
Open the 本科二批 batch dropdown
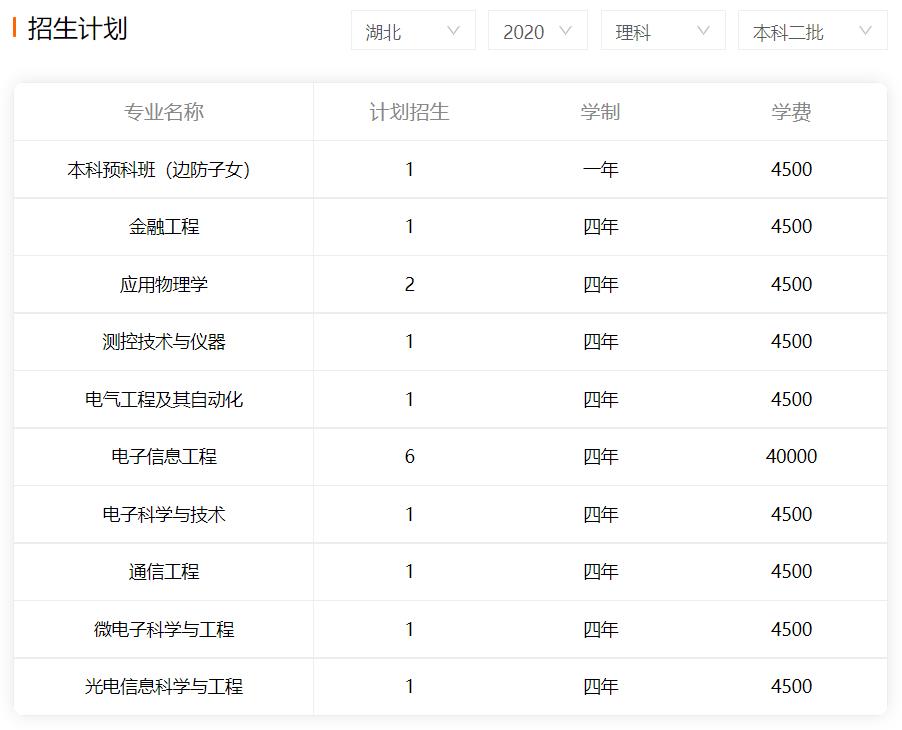pos(811,31)
